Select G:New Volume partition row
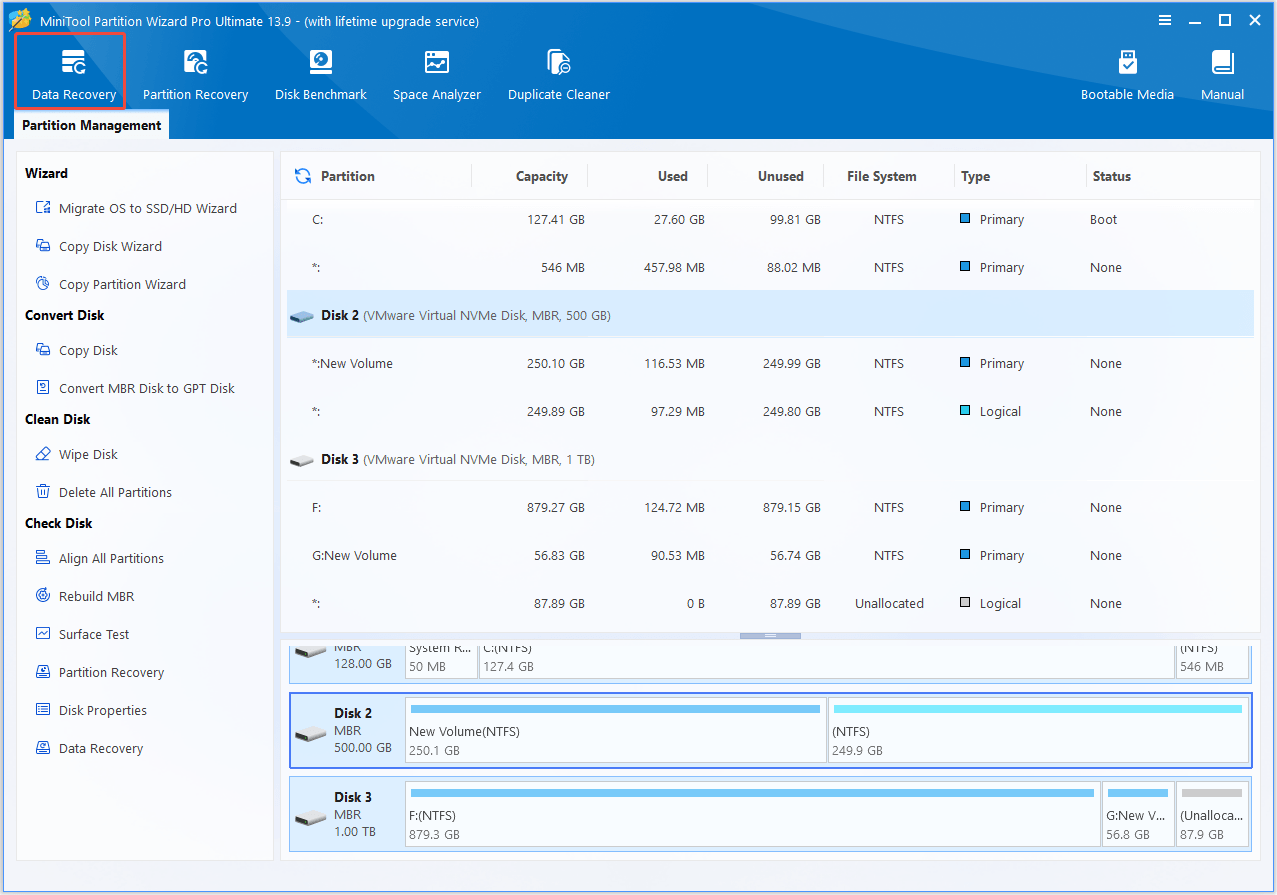1277x895 pixels. coord(770,556)
